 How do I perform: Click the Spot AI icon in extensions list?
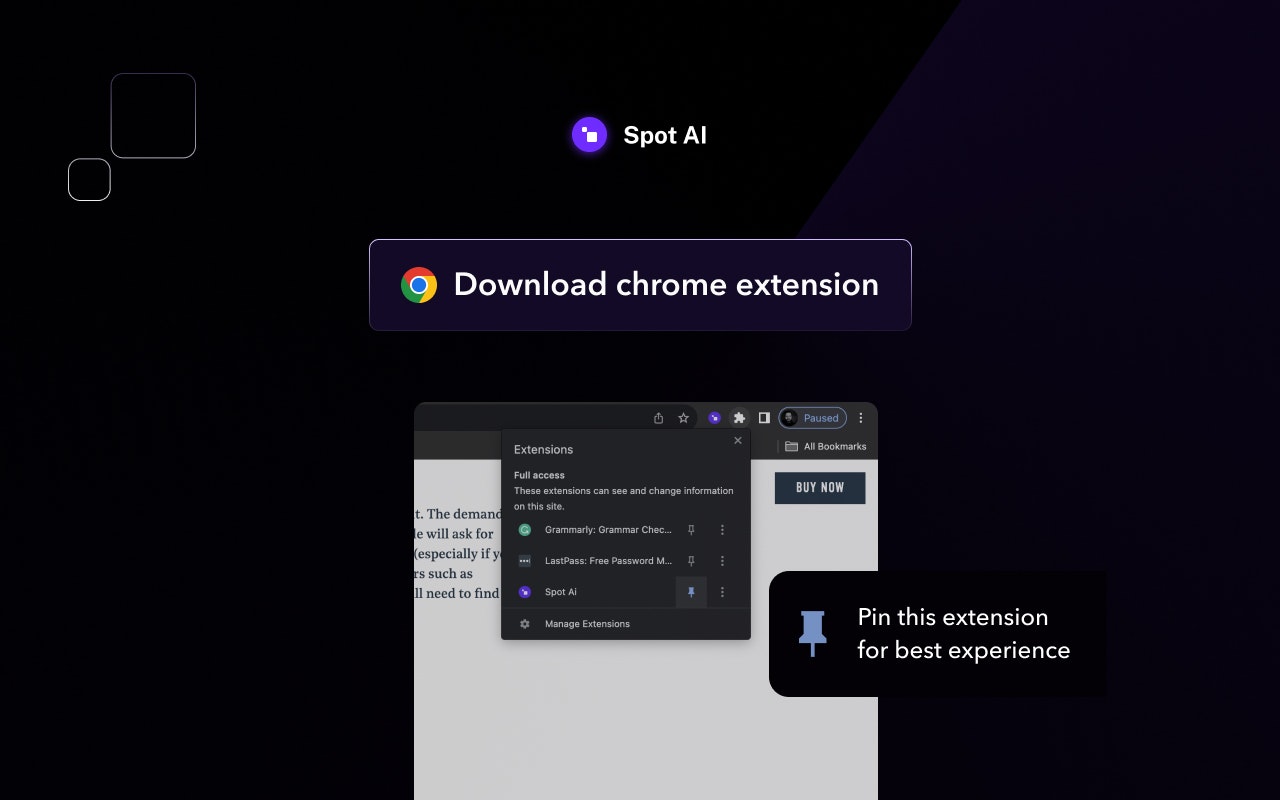tap(525, 592)
